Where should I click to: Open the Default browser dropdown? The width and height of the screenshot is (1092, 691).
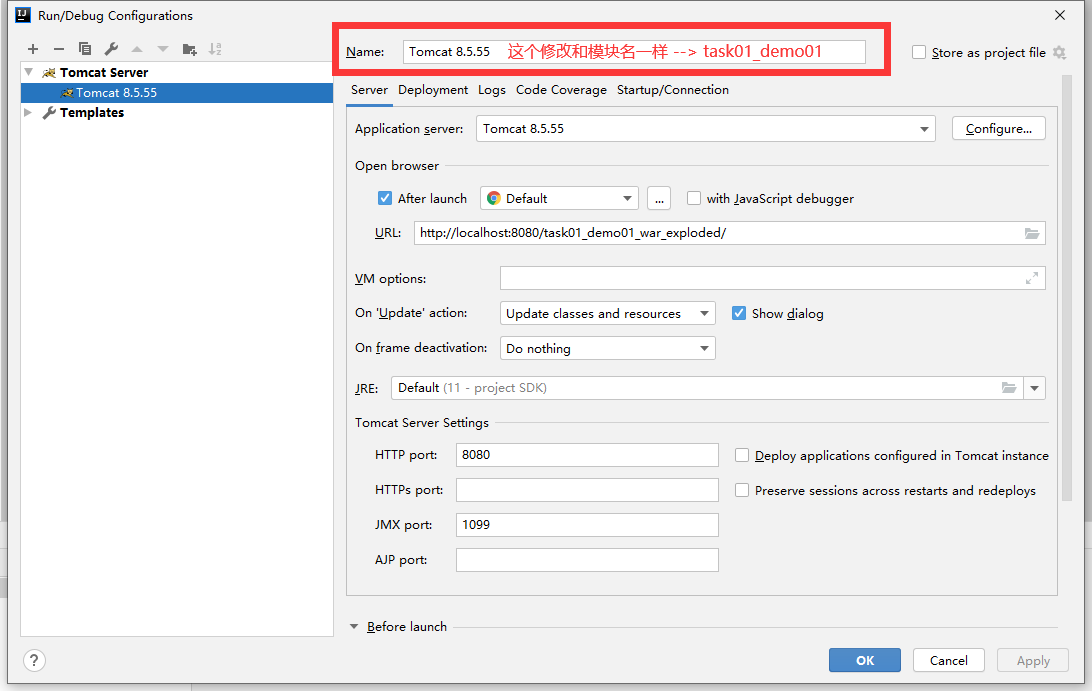[559, 199]
